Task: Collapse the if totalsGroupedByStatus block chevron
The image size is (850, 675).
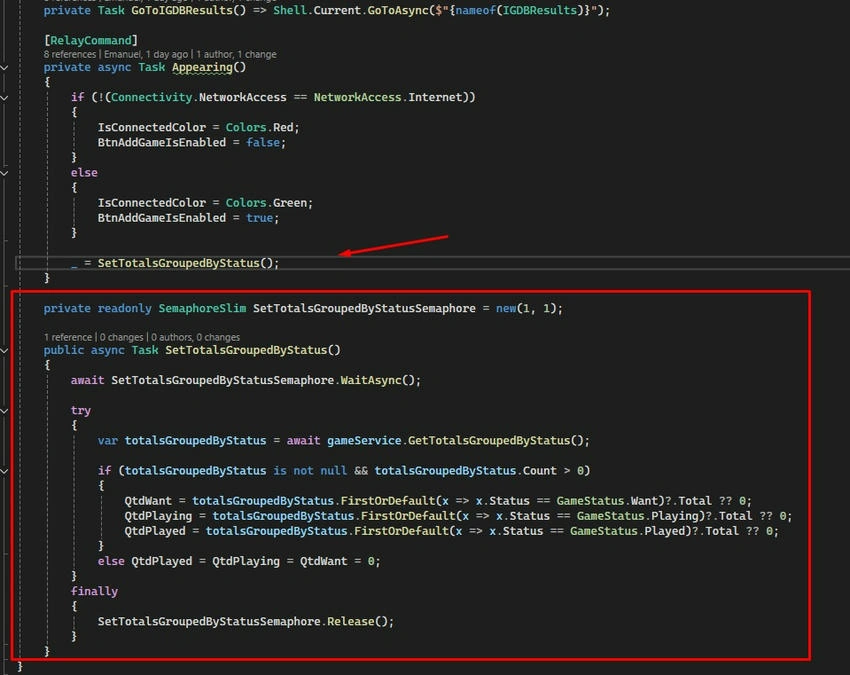Action: coord(4,471)
